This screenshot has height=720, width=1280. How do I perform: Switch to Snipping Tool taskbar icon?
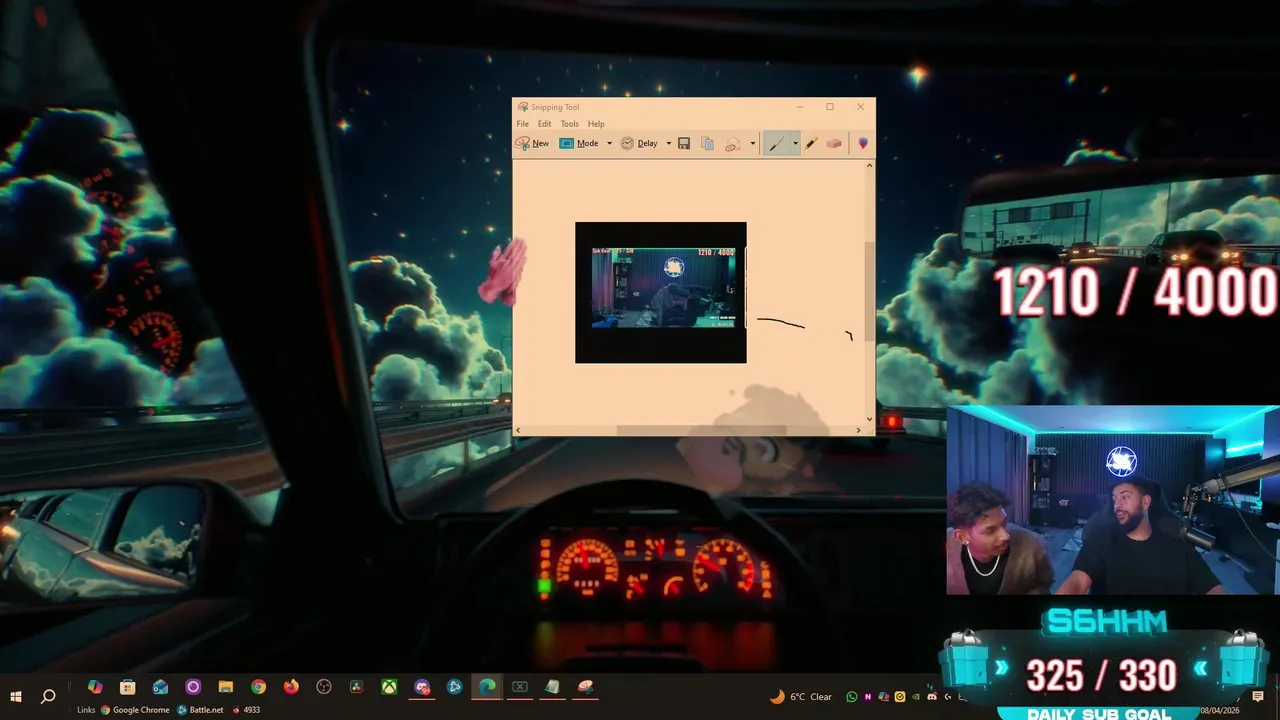click(585, 687)
